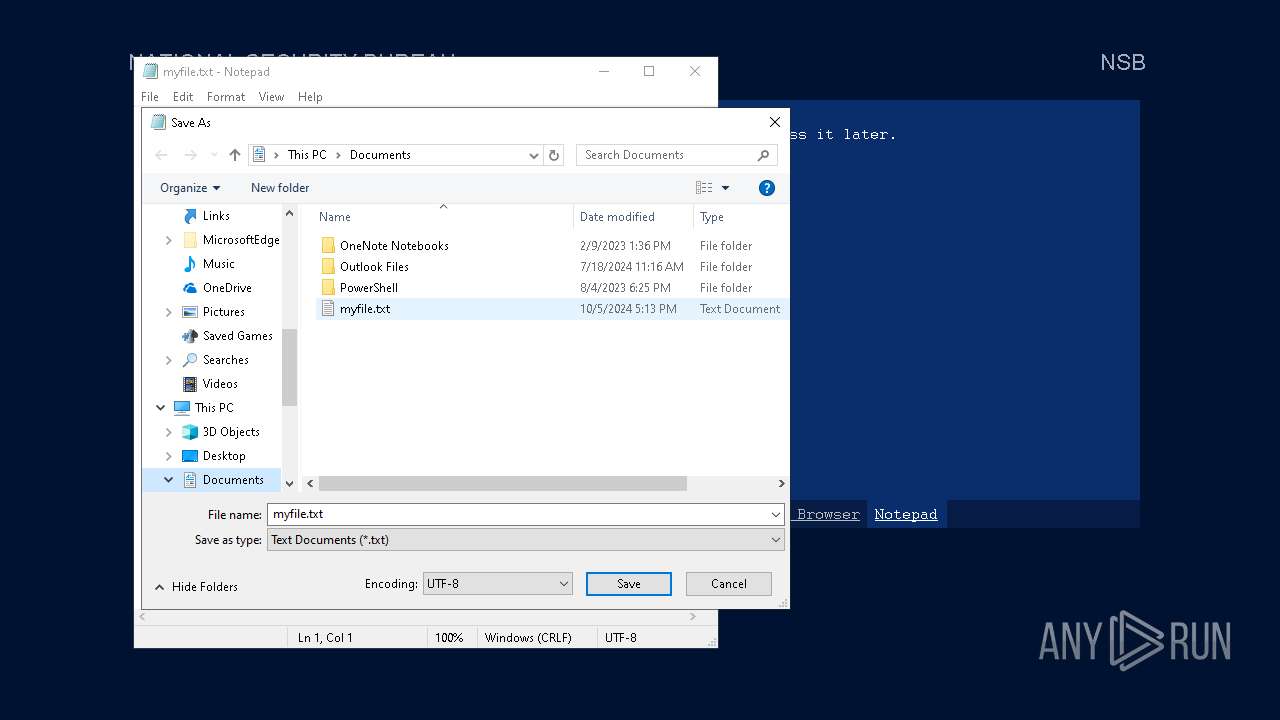This screenshot has width=1280, height=720.
Task: Sort by the Type column header
Action: point(712,217)
